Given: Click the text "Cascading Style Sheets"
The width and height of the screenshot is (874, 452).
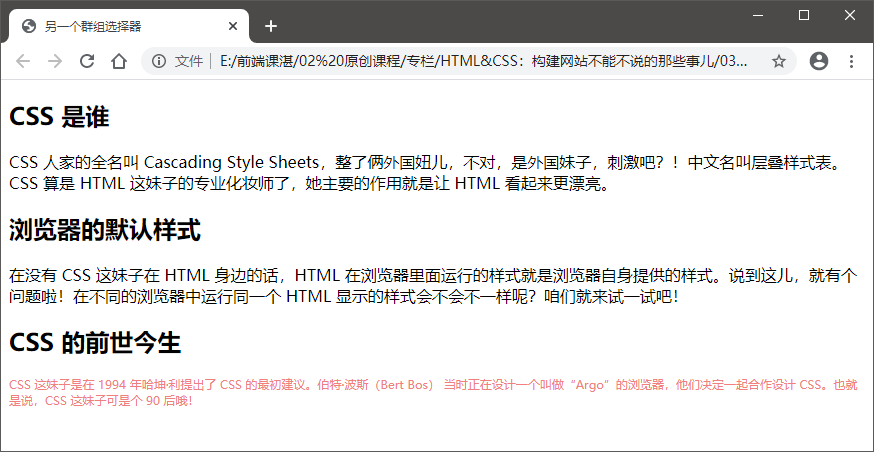Looking at the screenshot, I should pyautogui.click(x=231, y=163).
